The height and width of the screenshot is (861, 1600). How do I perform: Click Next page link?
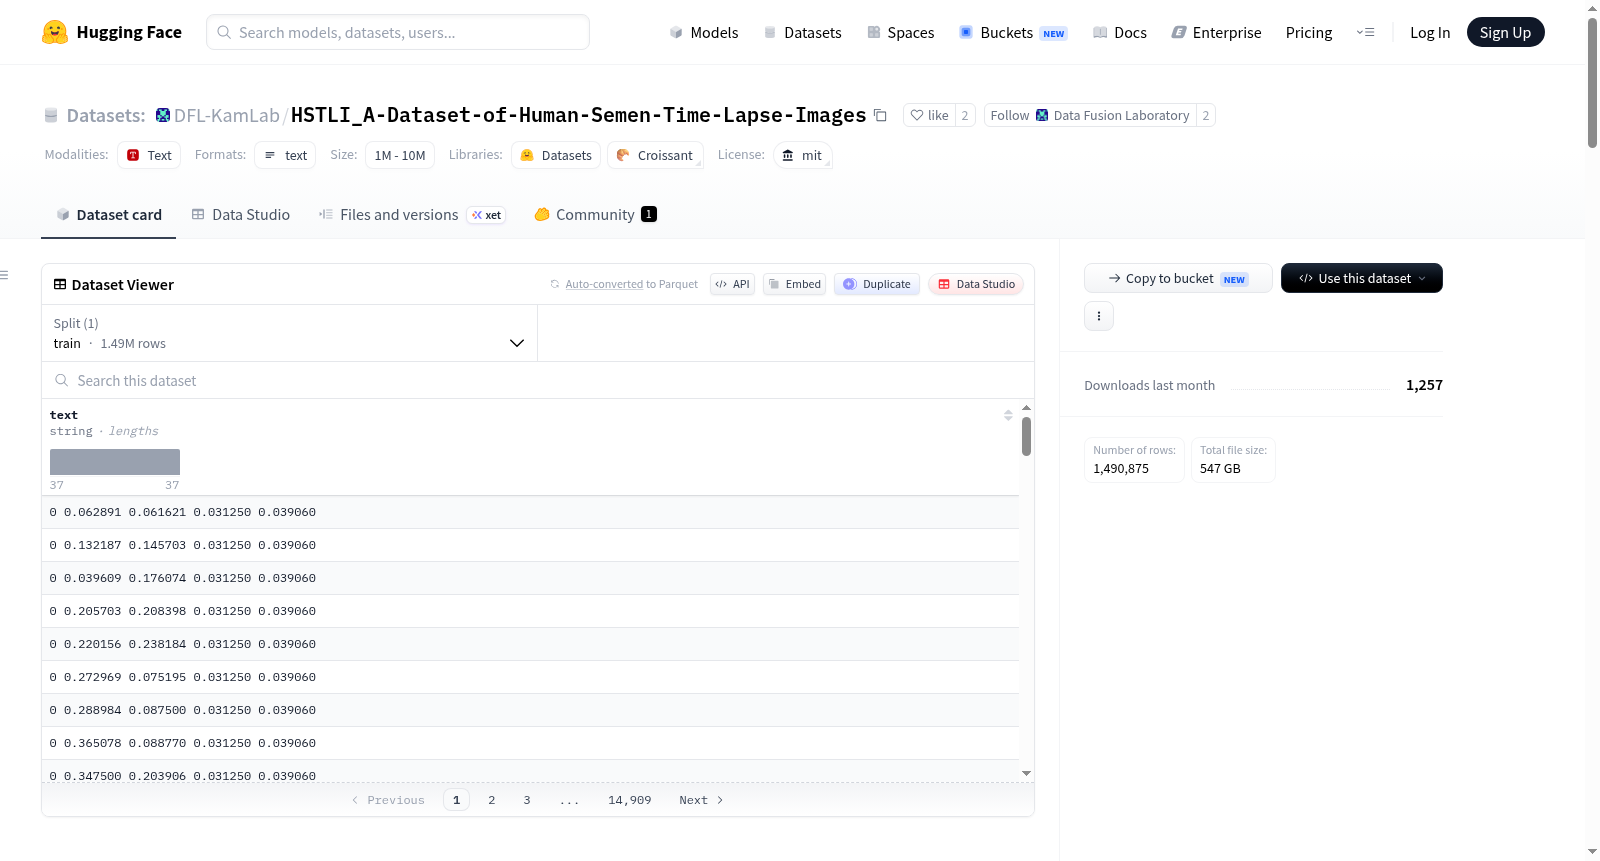pos(701,800)
